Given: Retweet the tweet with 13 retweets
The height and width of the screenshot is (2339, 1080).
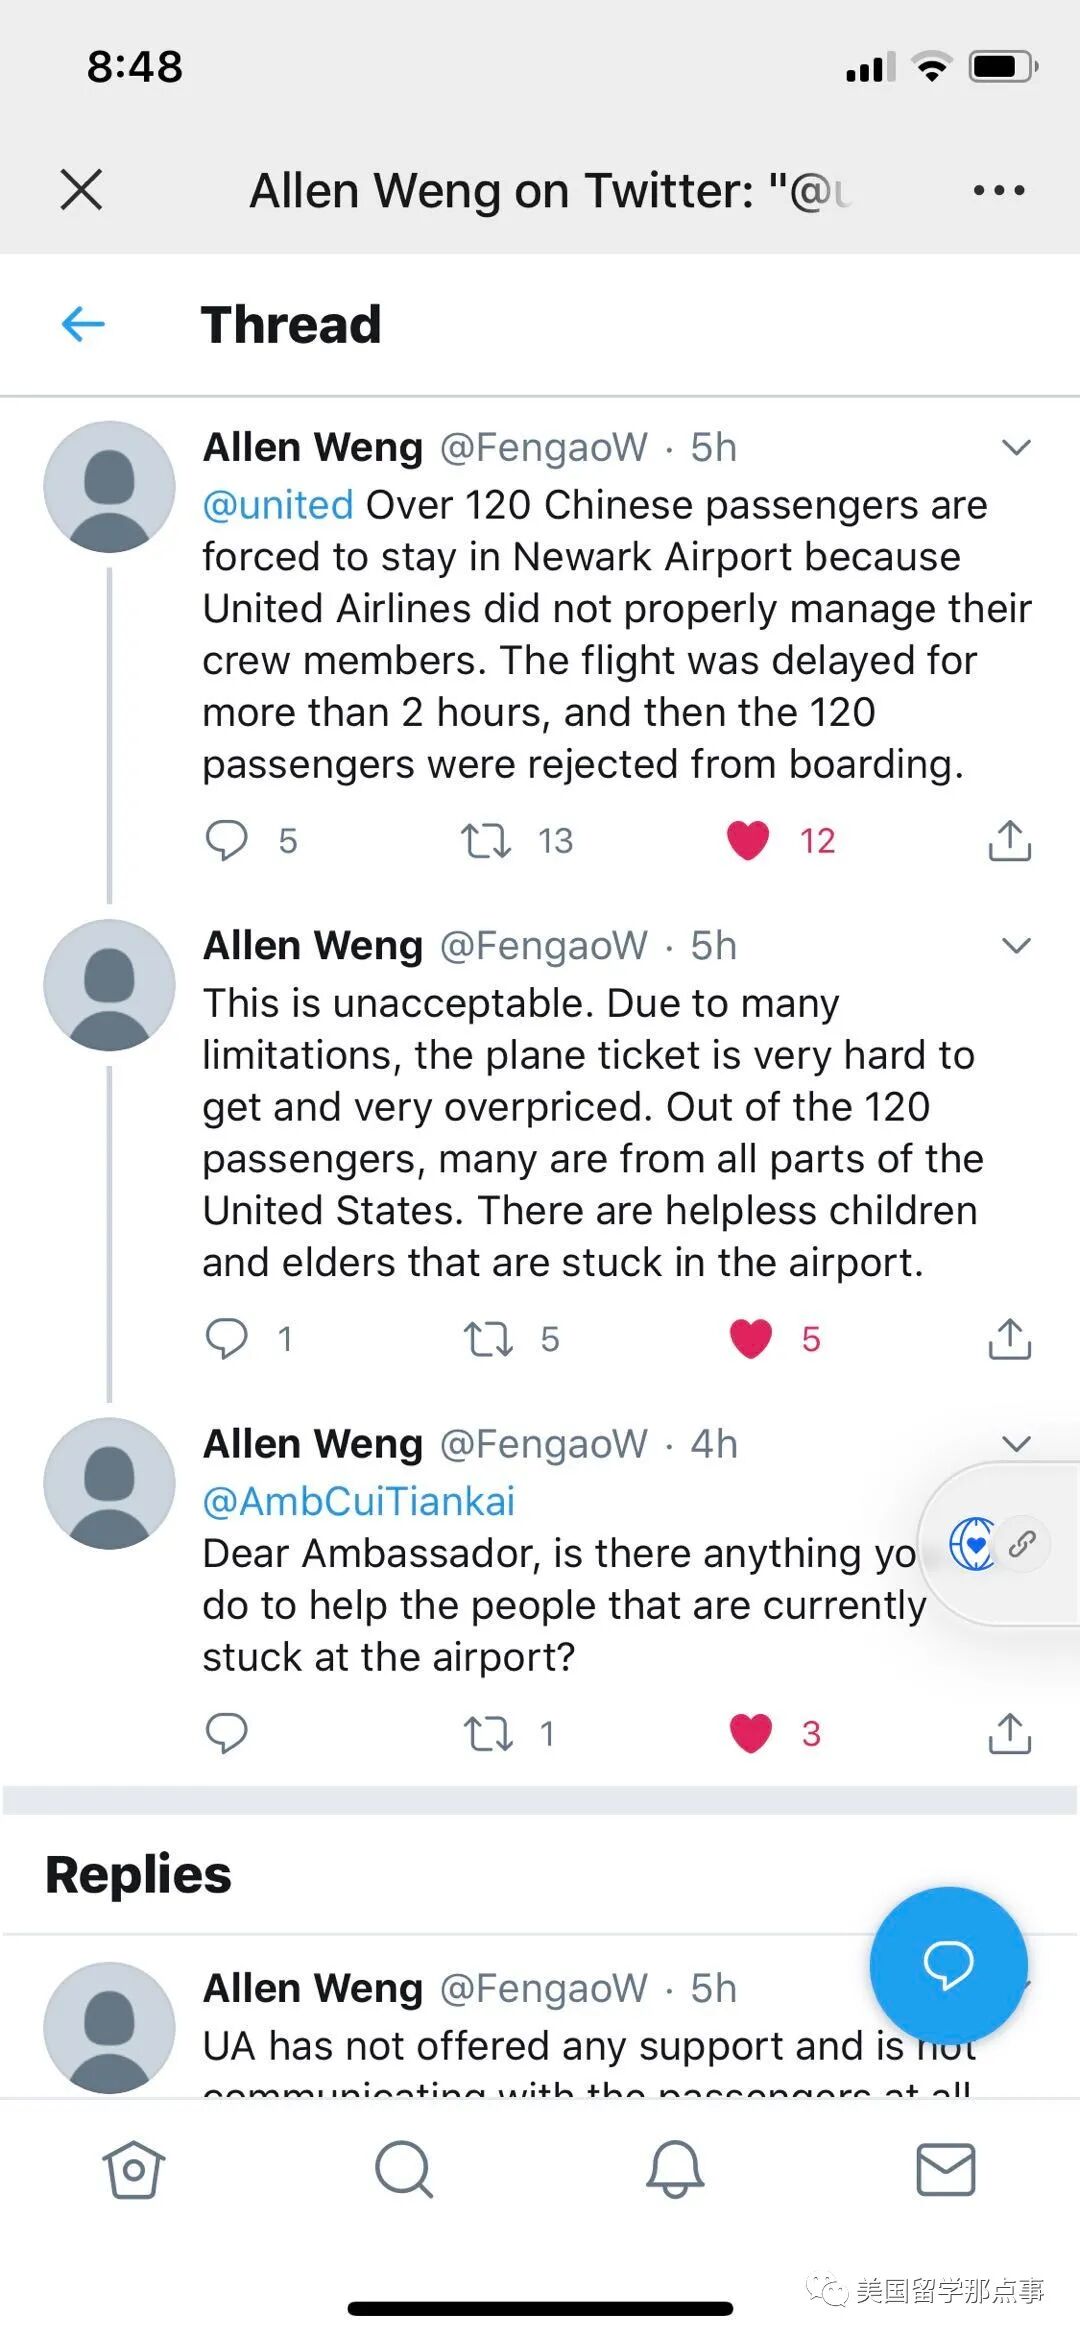Looking at the screenshot, I should 486,840.
